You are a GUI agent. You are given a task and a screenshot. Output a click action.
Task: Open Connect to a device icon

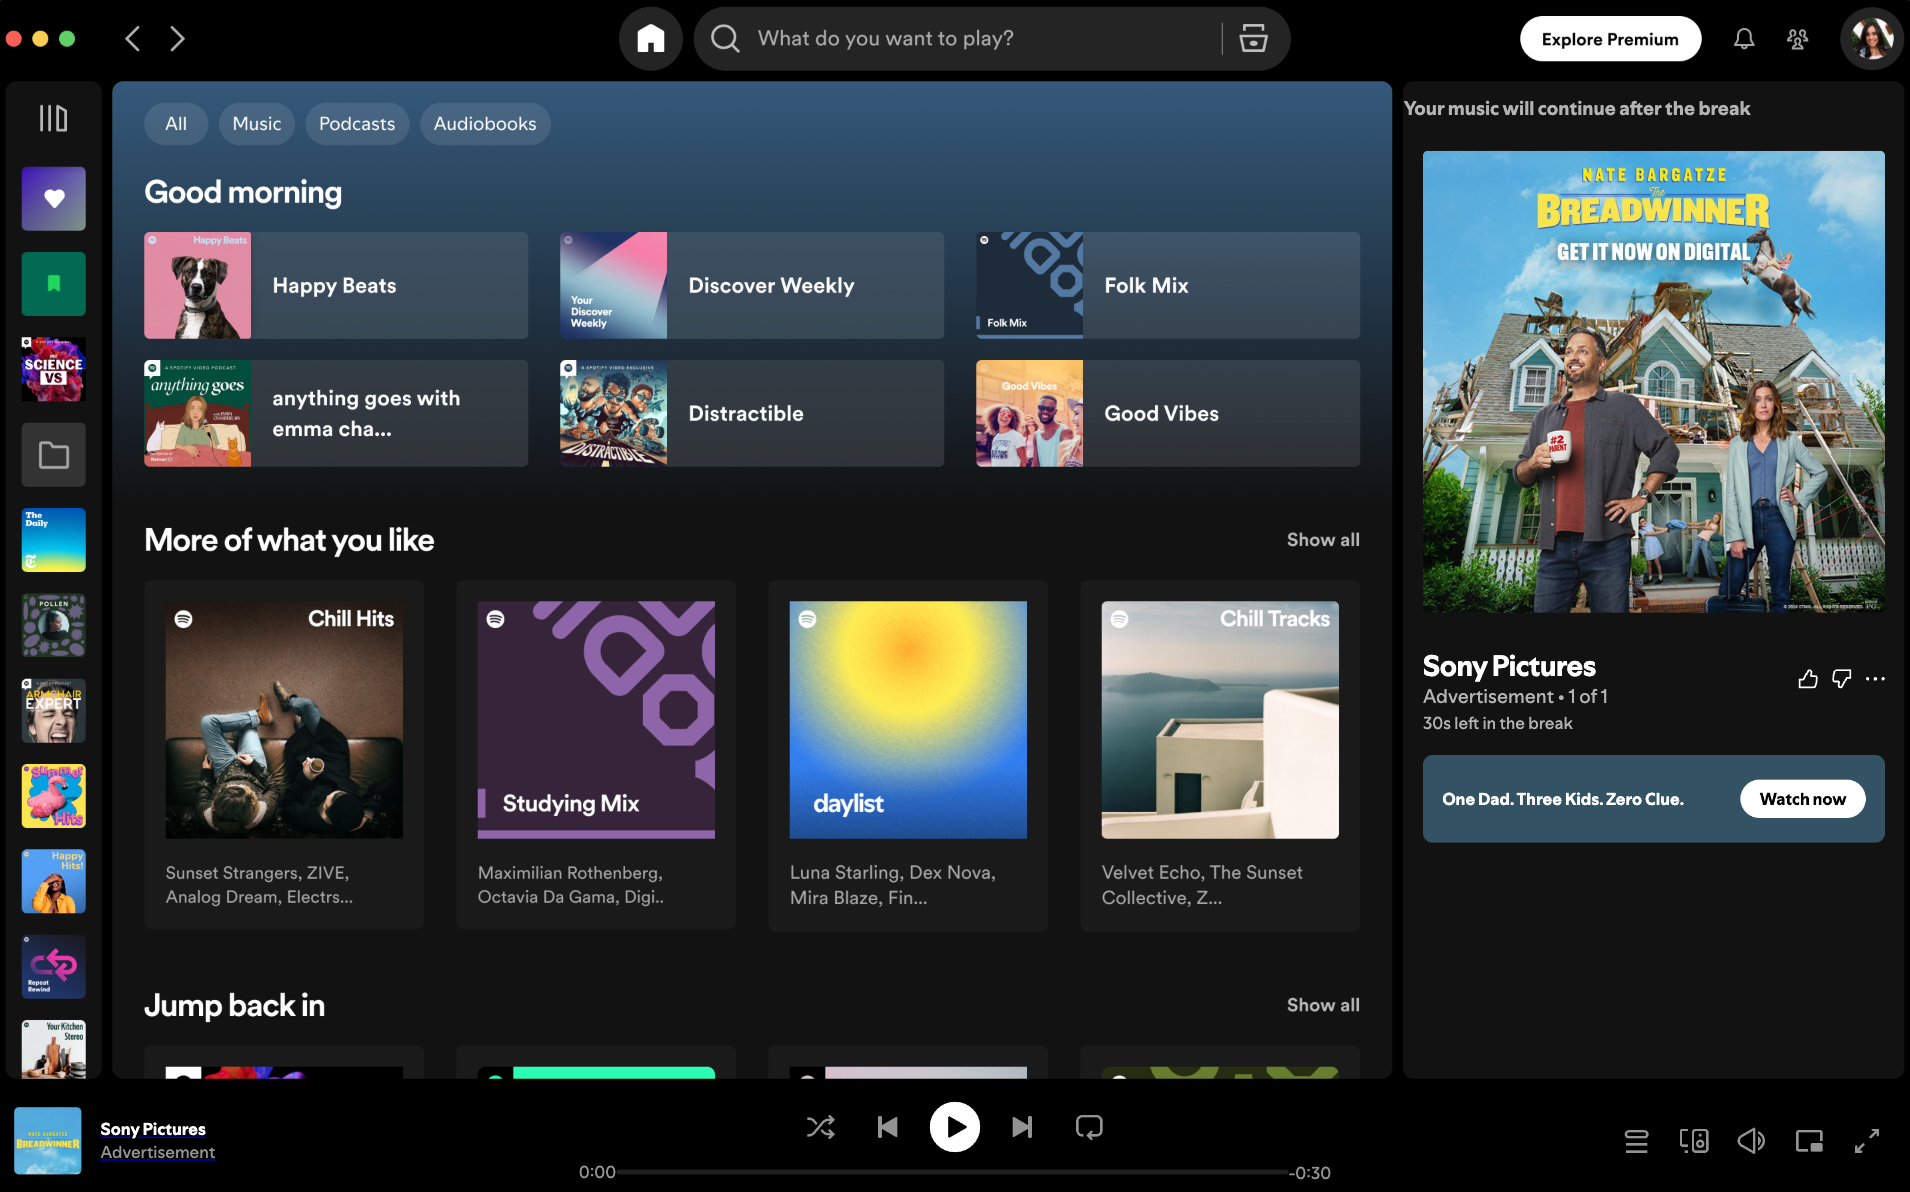click(x=1694, y=1141)
